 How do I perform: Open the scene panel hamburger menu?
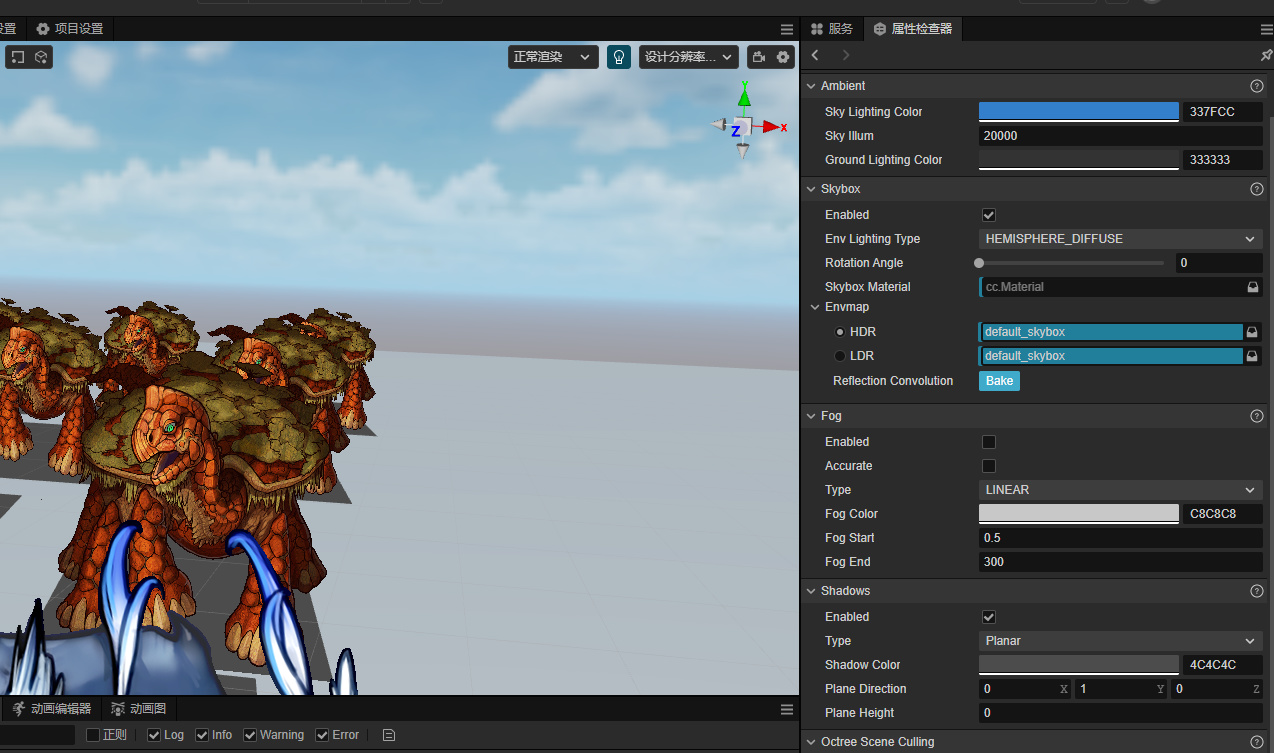[787, 29]
